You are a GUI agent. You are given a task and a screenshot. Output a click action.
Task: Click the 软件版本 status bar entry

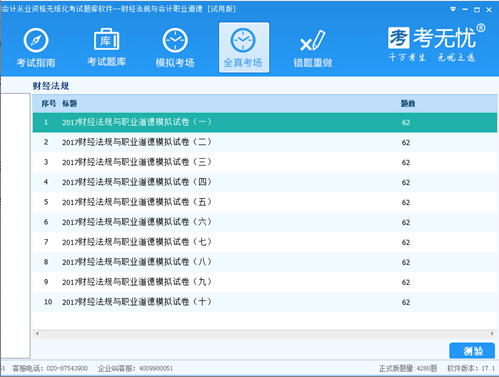click(x=471, y=368)
